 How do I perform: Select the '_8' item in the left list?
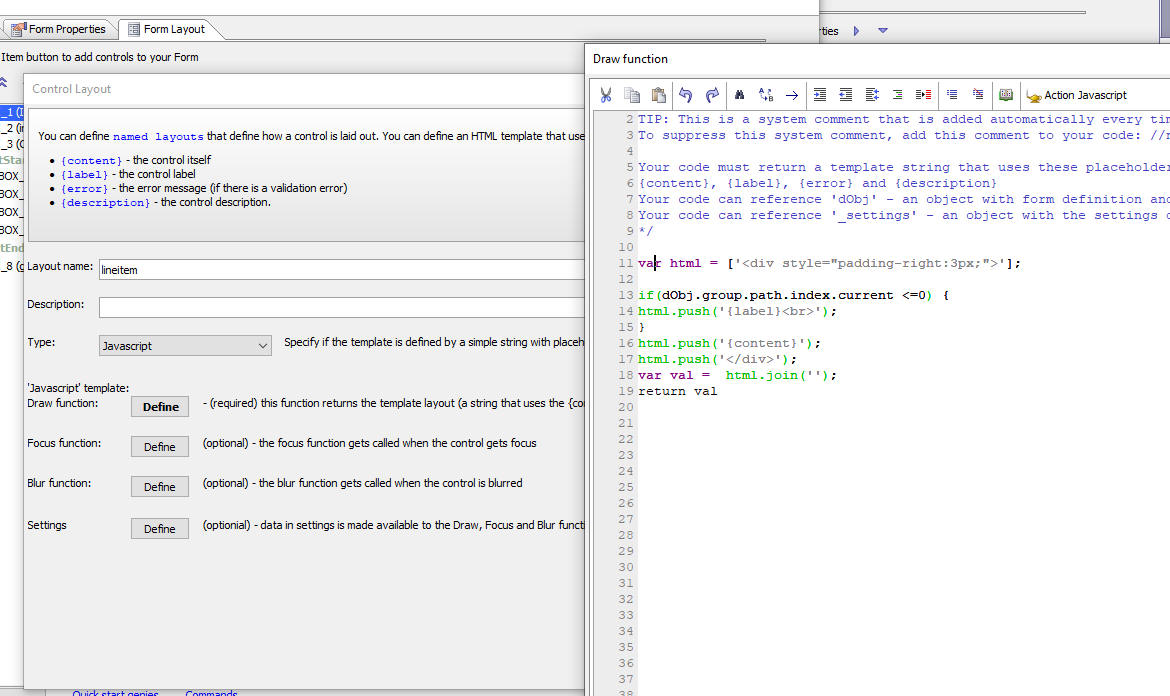[12, 266]
